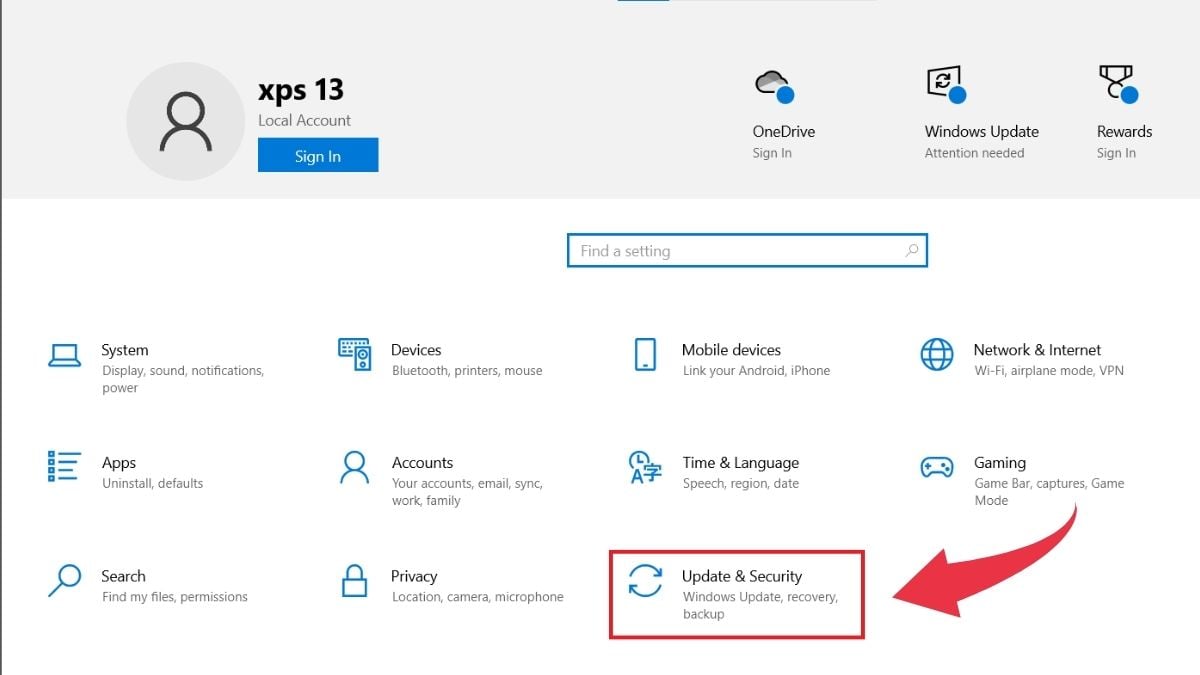The image size is (1200, 675).
Task: Open the Devices keyboard and speaker icon
Action: [355, 354]
